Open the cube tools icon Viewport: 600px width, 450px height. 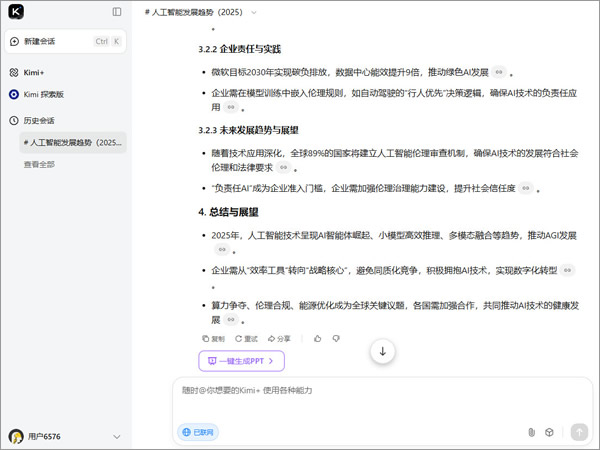point(549,432)
